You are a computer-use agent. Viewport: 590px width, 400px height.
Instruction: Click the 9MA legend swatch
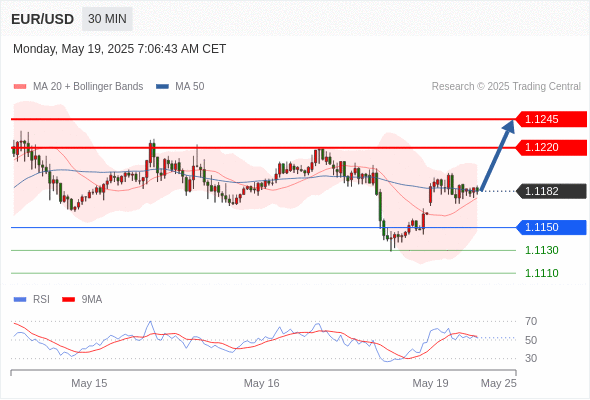pos(68,300)
